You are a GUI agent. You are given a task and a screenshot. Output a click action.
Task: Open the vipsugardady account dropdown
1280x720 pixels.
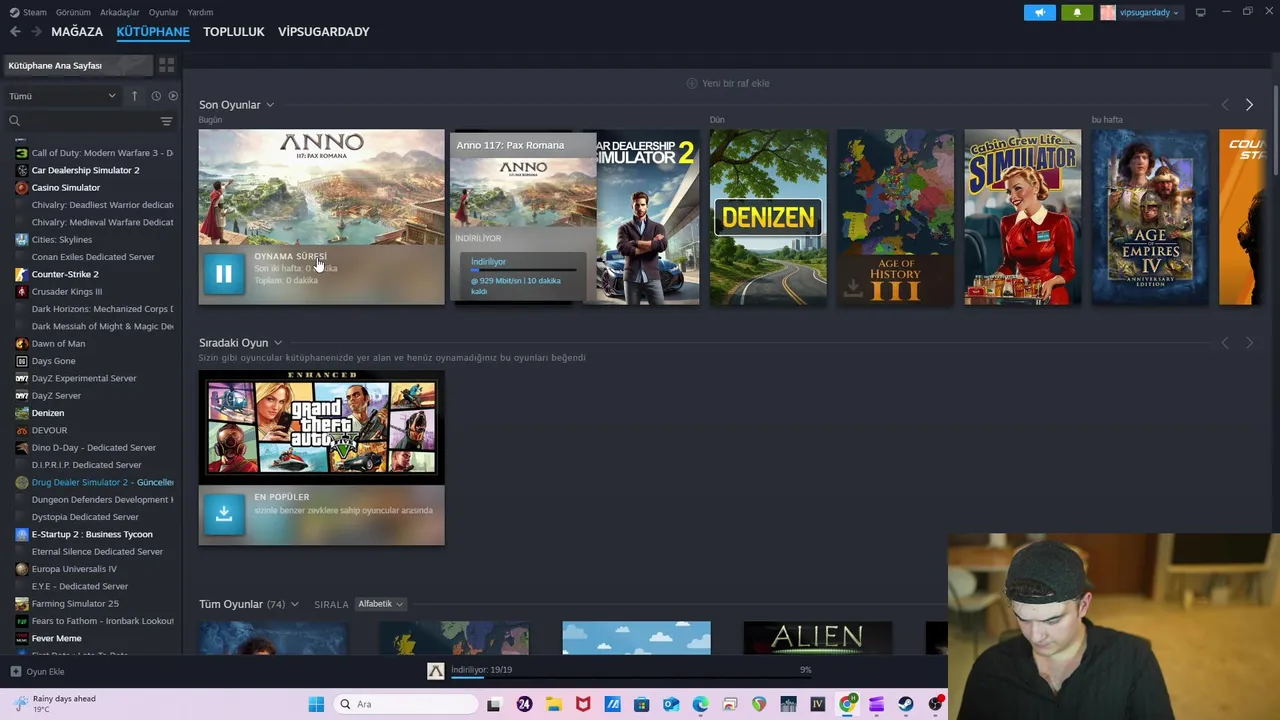coord(1140,12)
